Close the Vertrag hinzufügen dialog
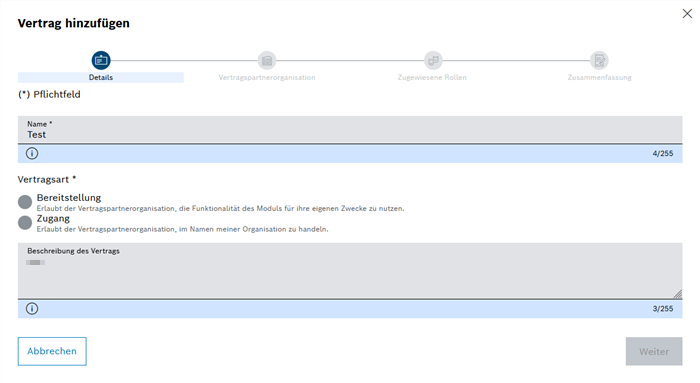 tap(687, 14)
